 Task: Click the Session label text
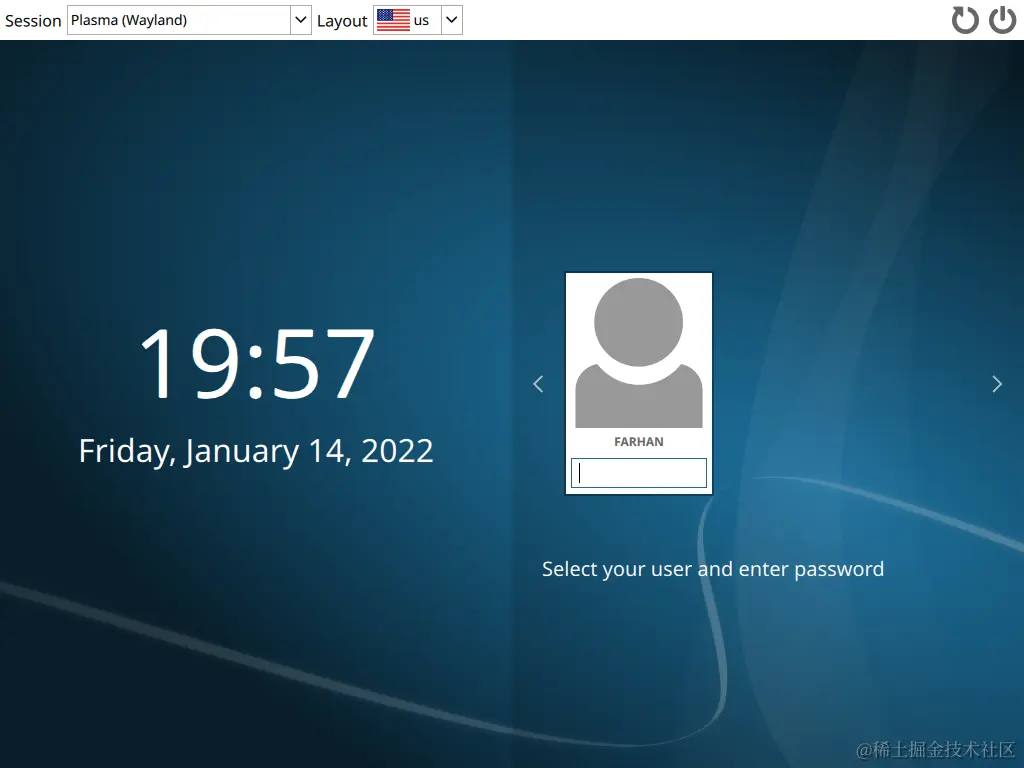click(x=32, y=19)
